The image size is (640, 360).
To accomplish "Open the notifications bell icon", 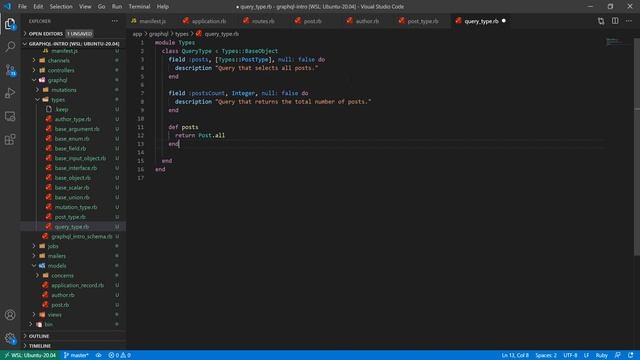I will (x=631, y=355).
